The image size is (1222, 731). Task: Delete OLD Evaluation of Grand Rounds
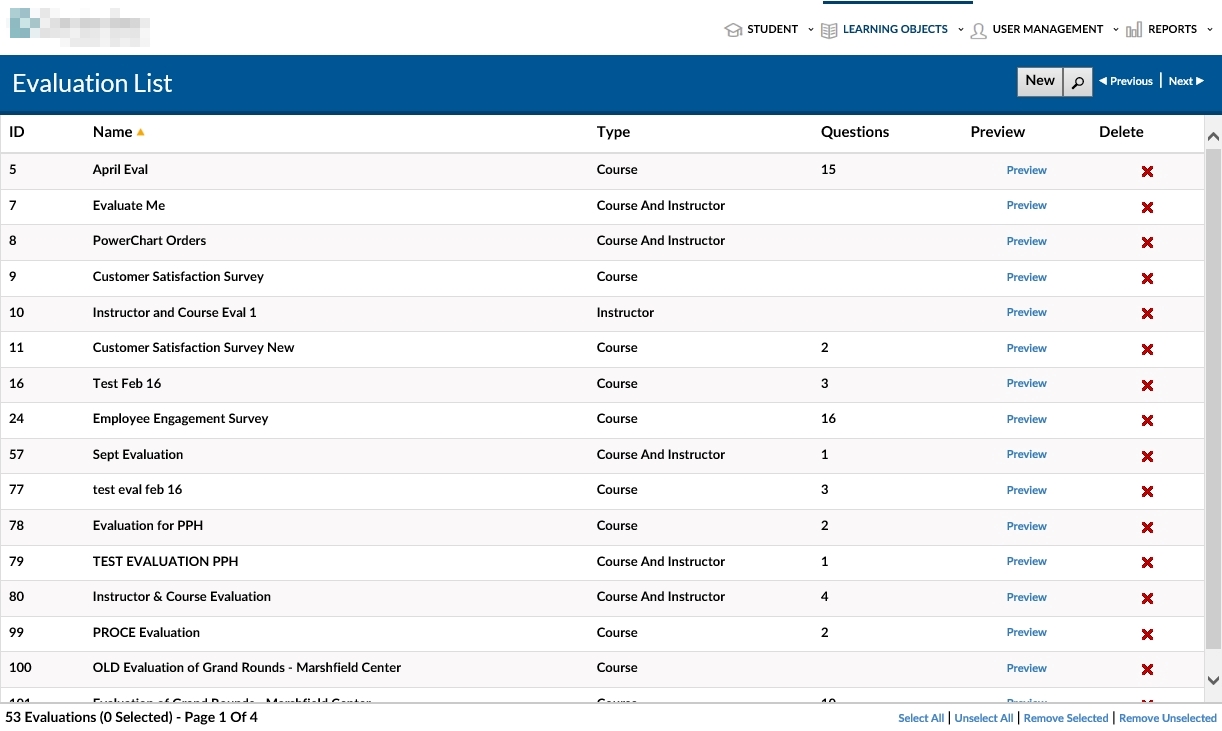coord(1147,669)
